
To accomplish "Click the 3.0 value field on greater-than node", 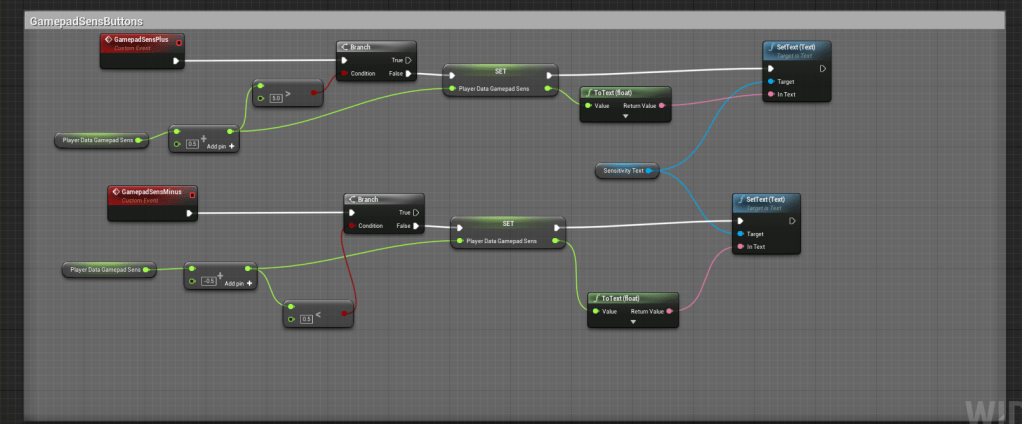I will [275, 98].
